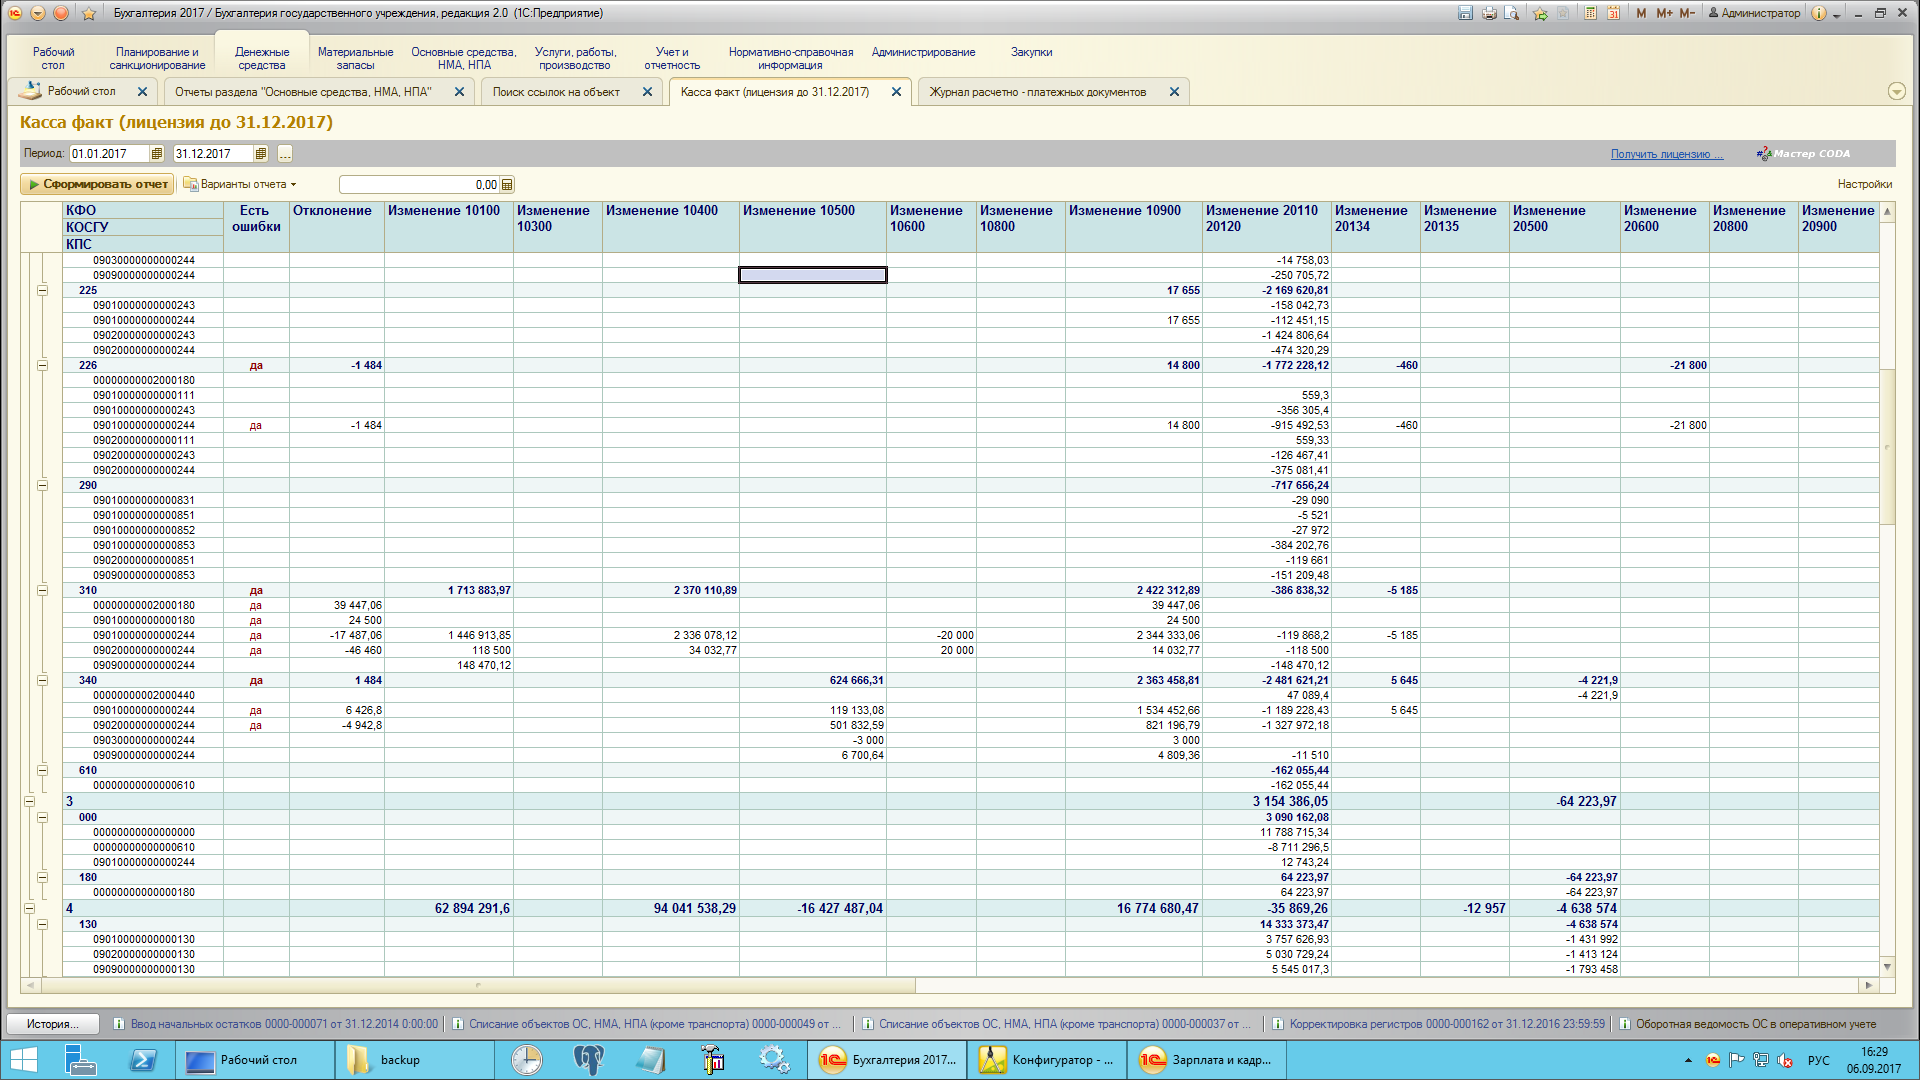The width and height of the screenshot is (1920, 1080).
Task: Open the favorites star next to the title
Action: tap(89, 13)
